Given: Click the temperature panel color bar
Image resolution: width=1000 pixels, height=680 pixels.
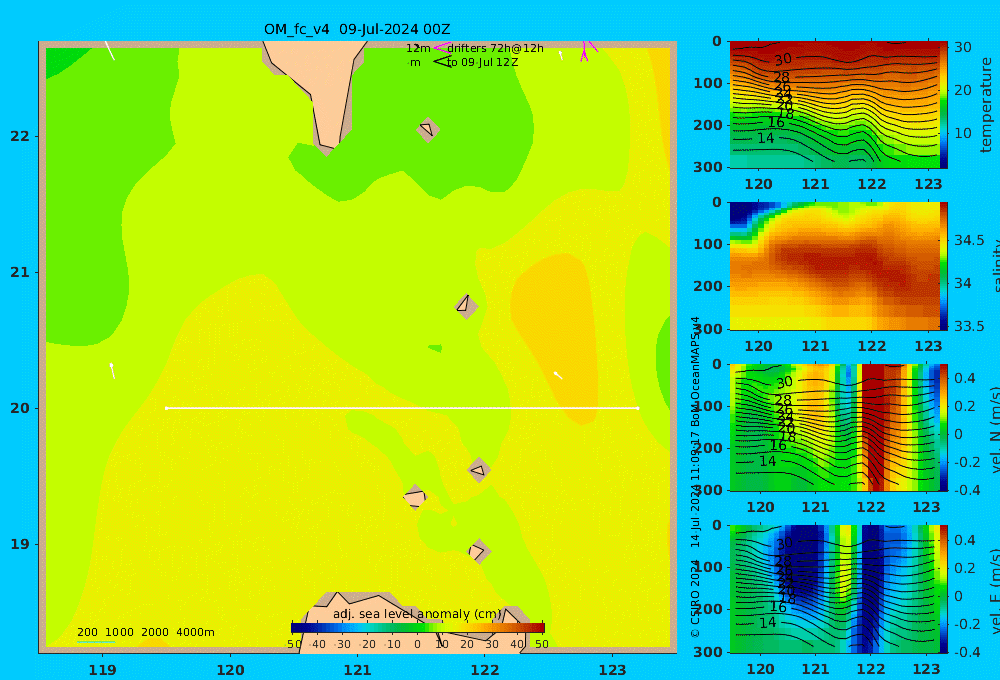Looking at the screenshot, I should pyautogui.click(x=944, y=105).
